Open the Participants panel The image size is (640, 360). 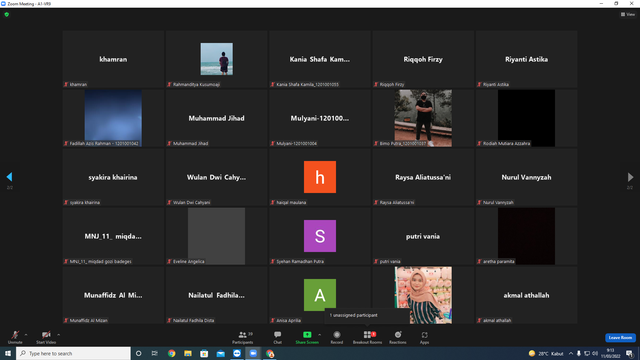coord(243,337)
